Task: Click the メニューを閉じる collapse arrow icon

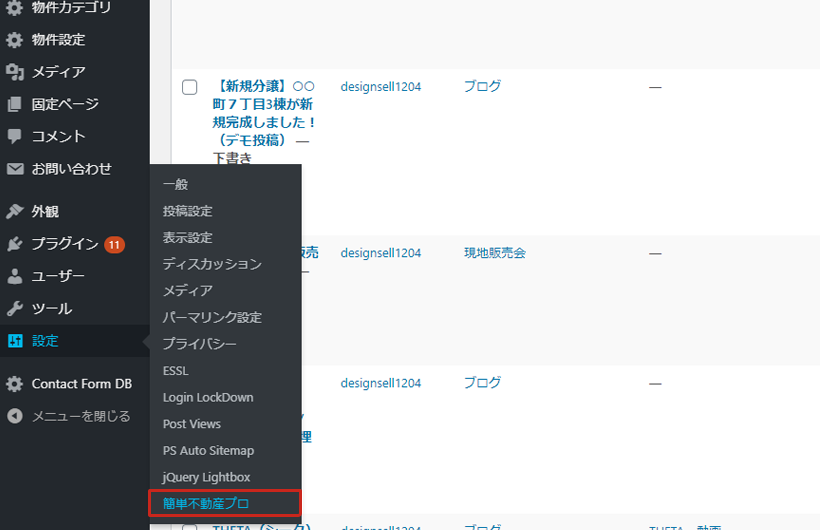Action: 15,416
